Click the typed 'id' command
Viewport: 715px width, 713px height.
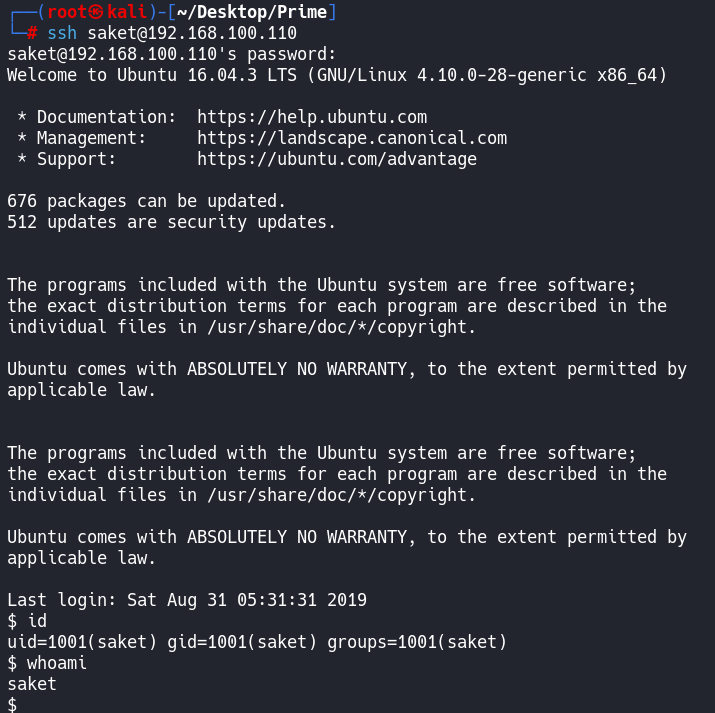pos(37,621)
